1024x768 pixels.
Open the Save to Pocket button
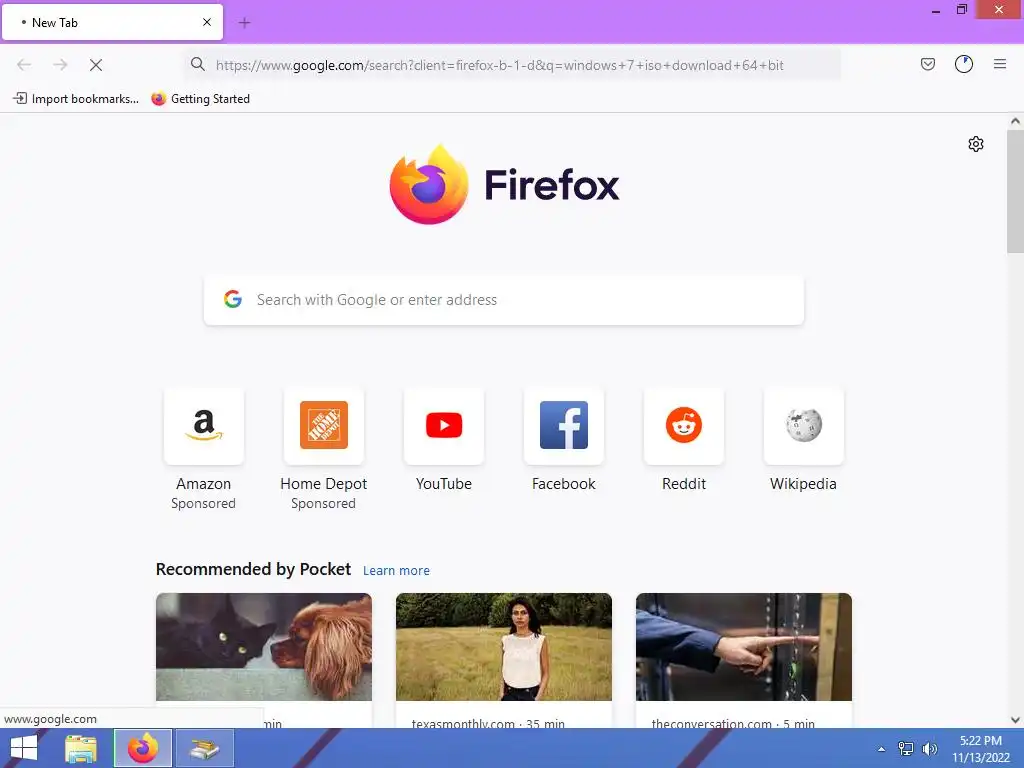coord(927,64)
